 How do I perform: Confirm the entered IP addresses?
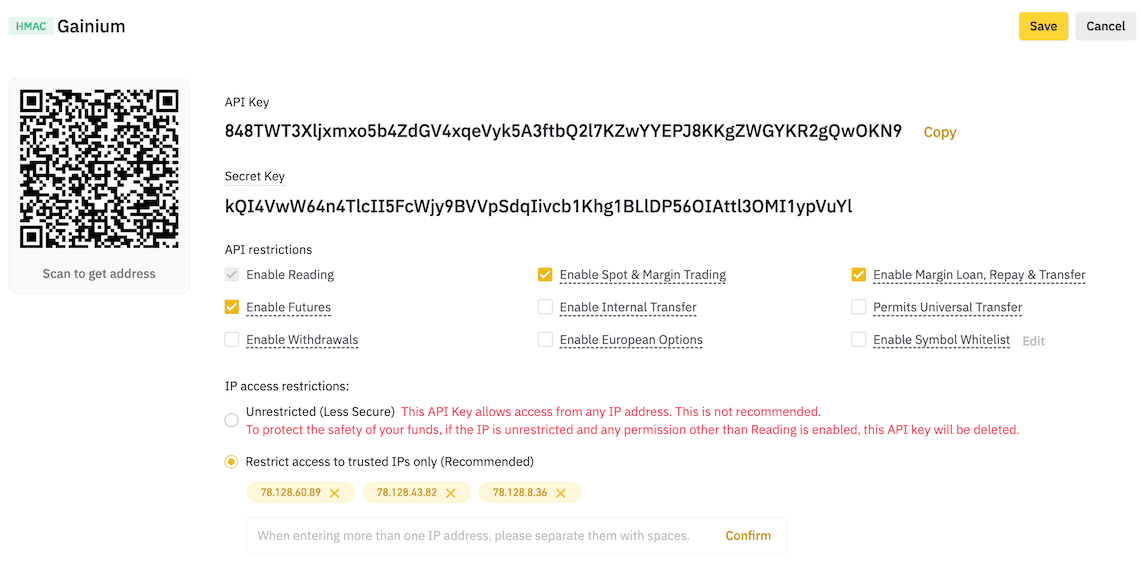748,536
